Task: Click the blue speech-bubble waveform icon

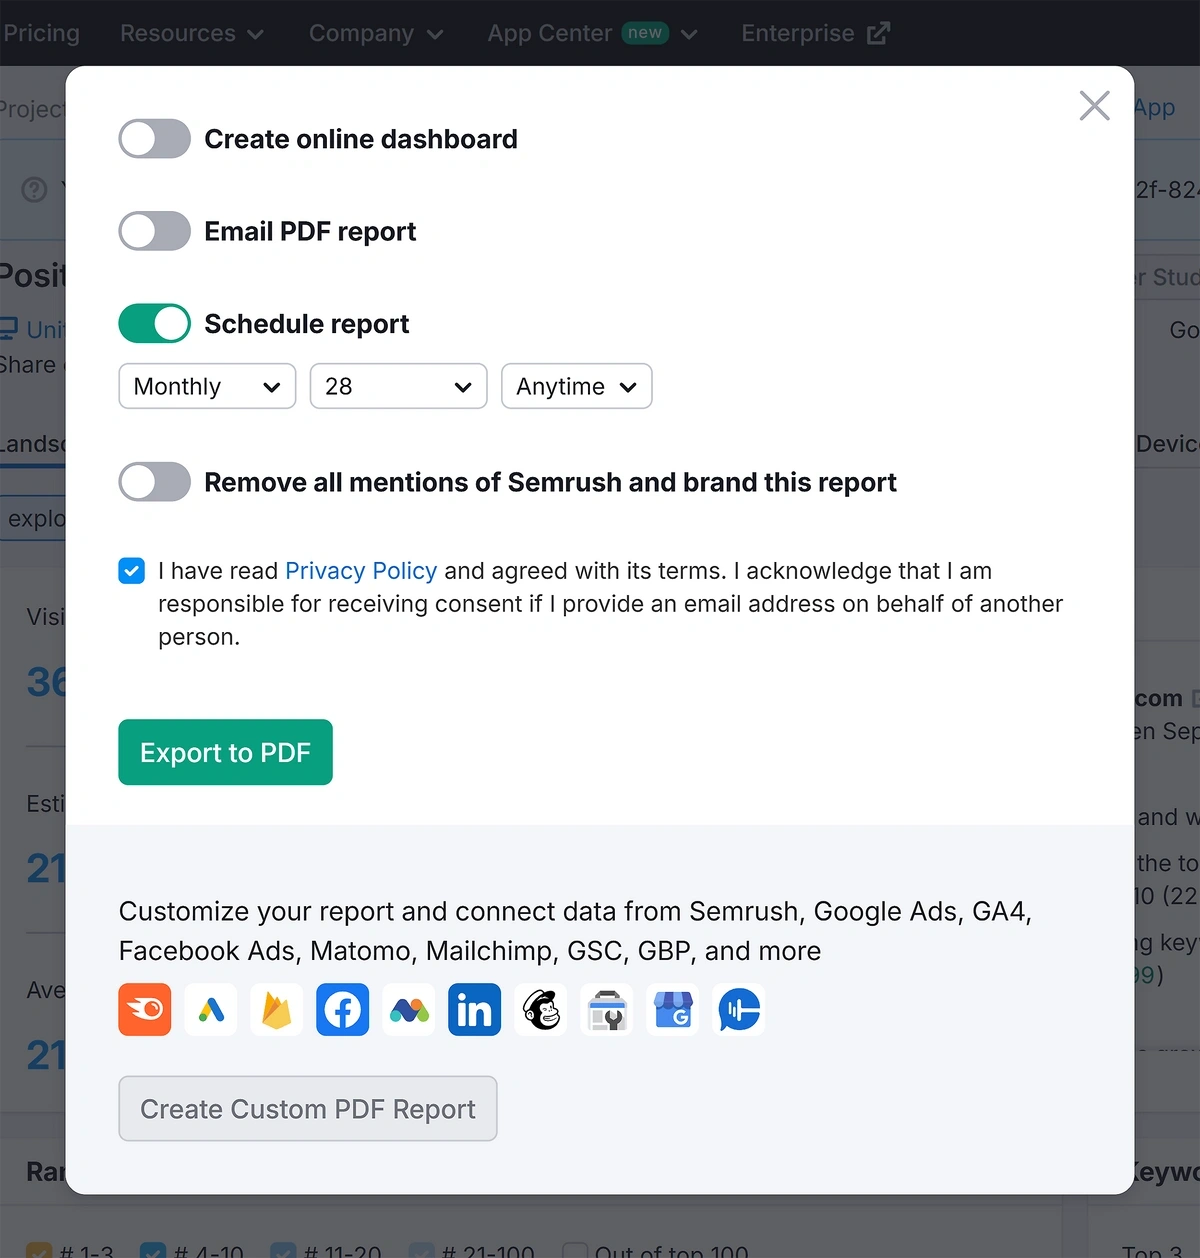Action: [739, 1009]
